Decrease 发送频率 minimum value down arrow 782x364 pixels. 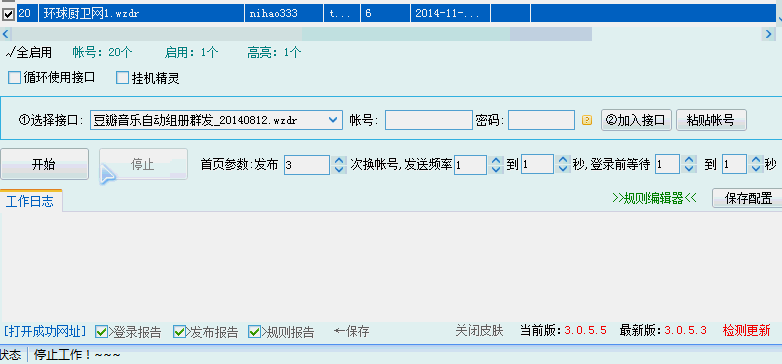point(496,170)
